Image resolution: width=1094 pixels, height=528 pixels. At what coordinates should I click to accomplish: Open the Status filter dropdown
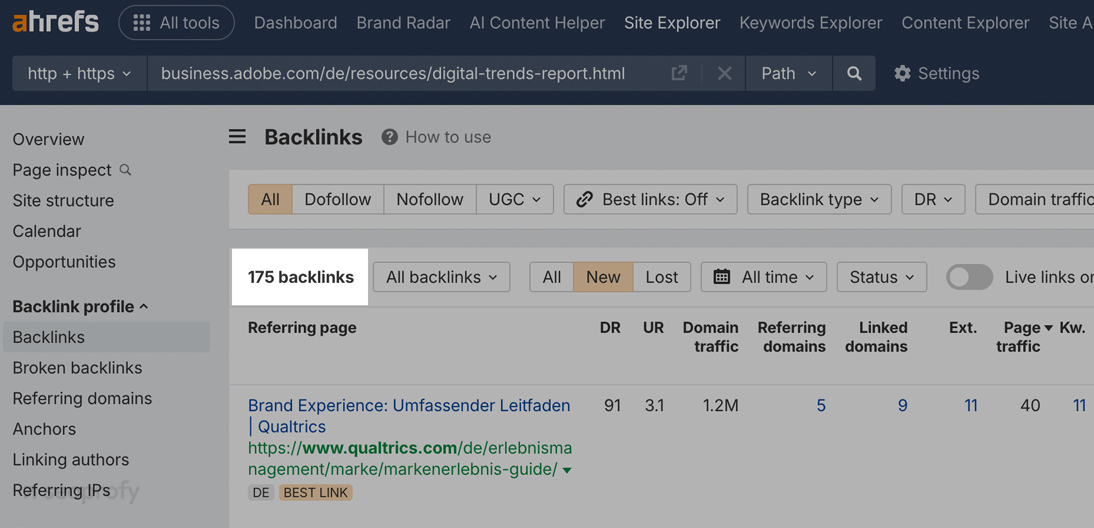click(x=882, y=277)
